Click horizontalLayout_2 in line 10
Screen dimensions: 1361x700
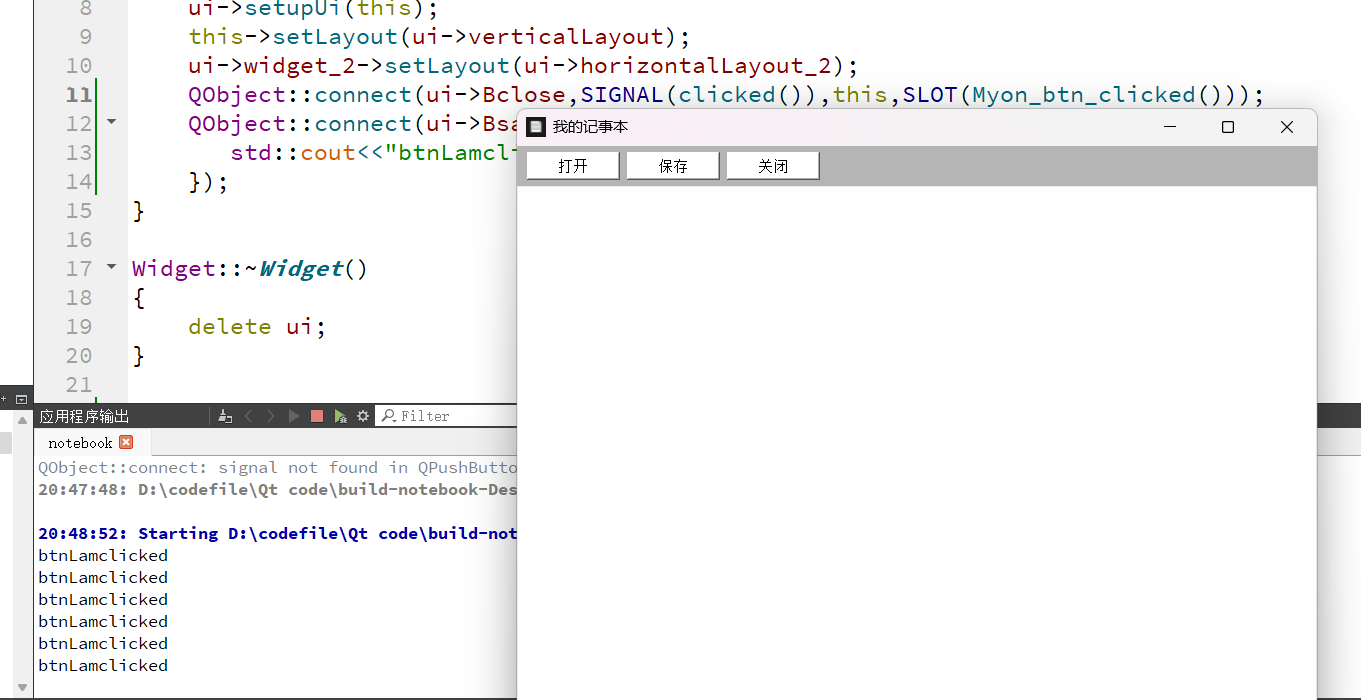706,66
